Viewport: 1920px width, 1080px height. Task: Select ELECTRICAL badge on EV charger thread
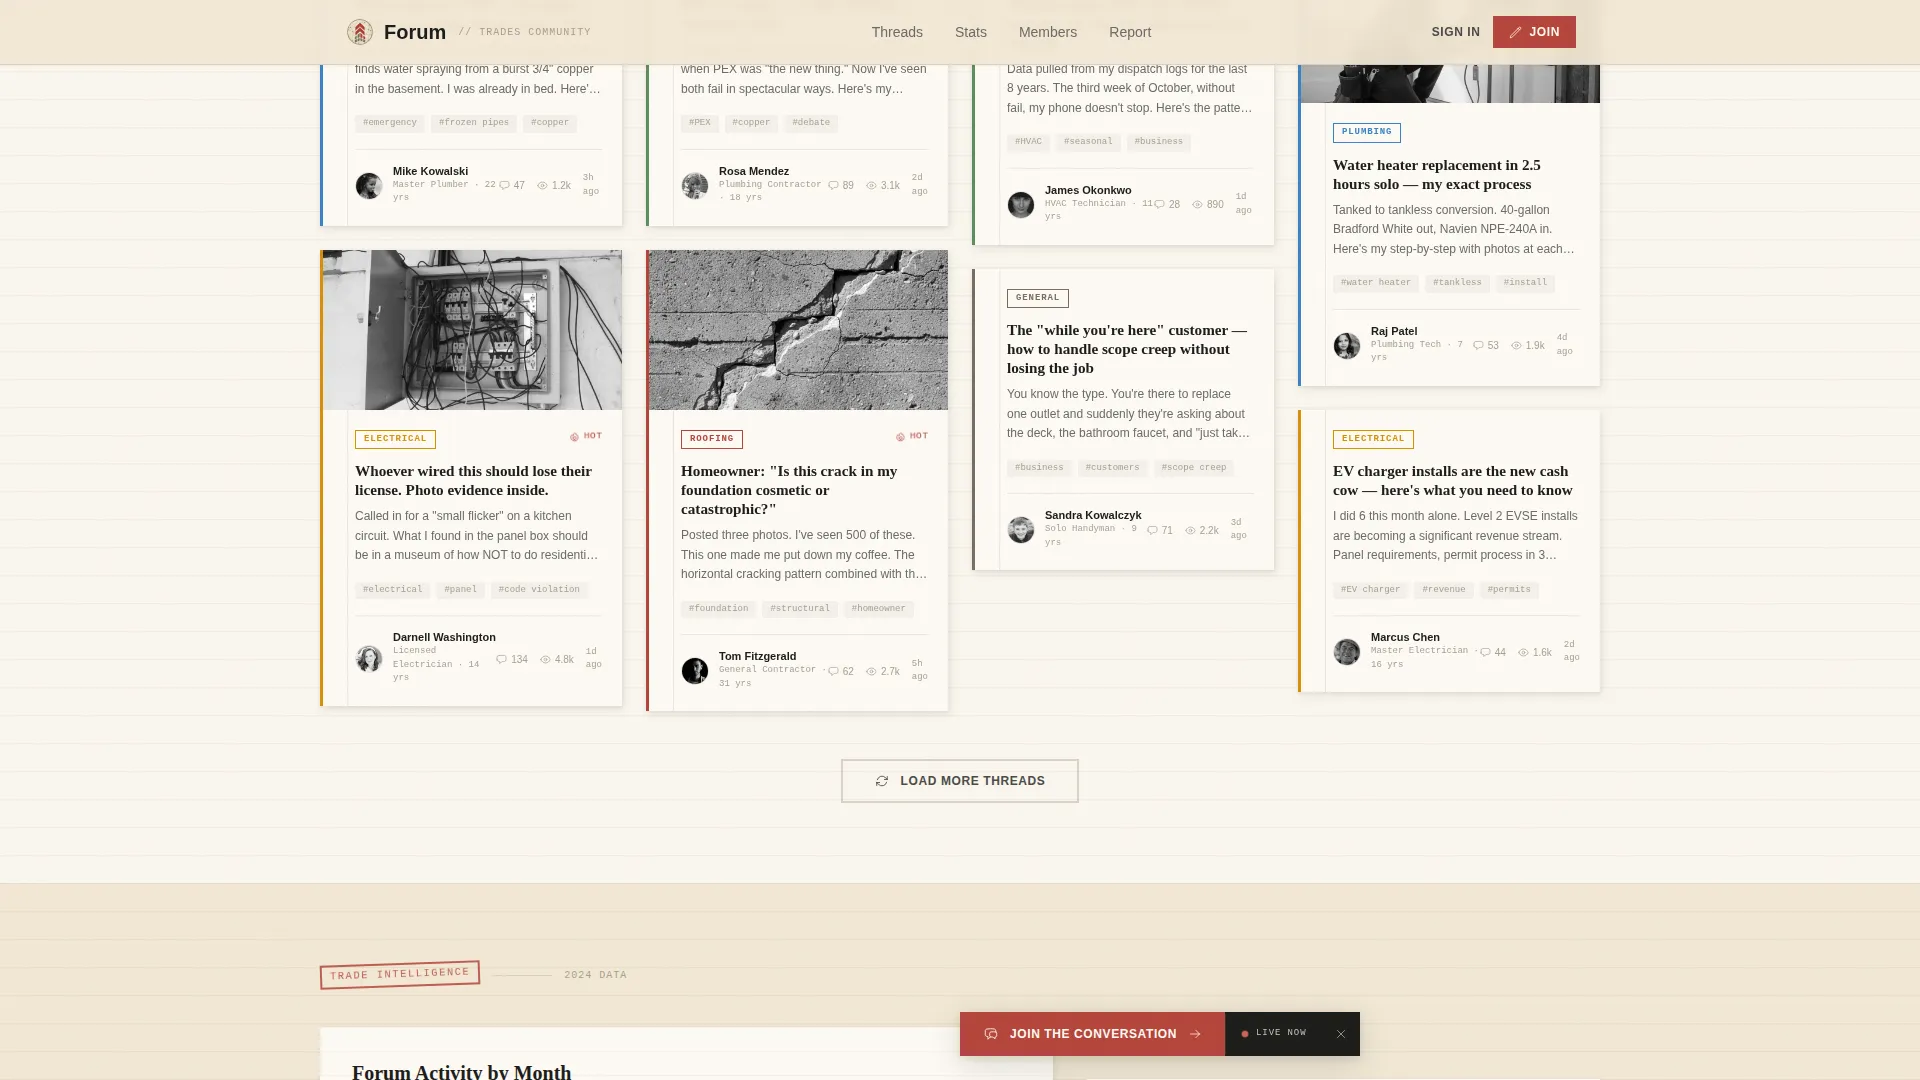[1373, 439]
